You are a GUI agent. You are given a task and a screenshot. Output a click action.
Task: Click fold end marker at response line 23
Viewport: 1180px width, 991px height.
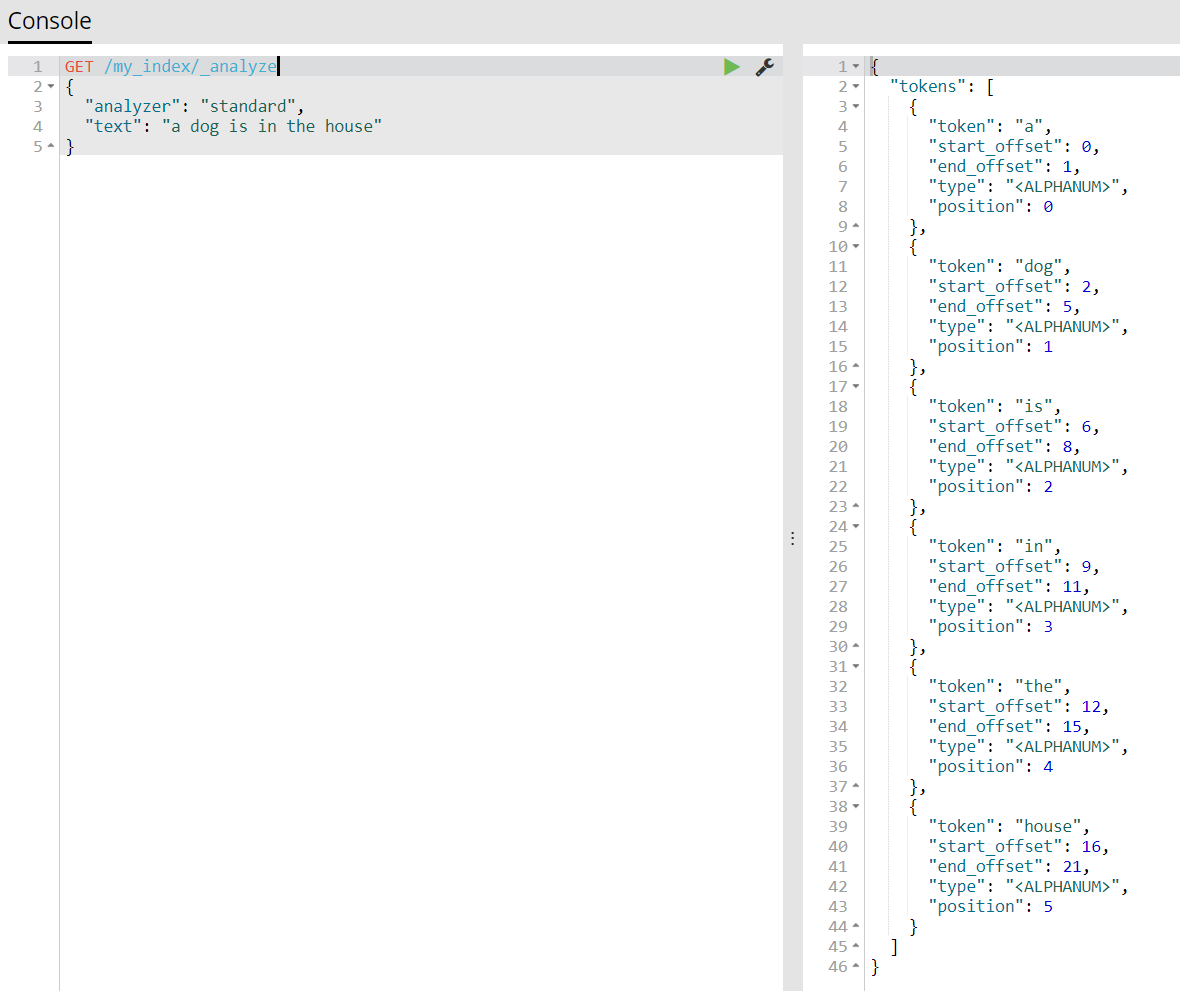tap(856, 506)
